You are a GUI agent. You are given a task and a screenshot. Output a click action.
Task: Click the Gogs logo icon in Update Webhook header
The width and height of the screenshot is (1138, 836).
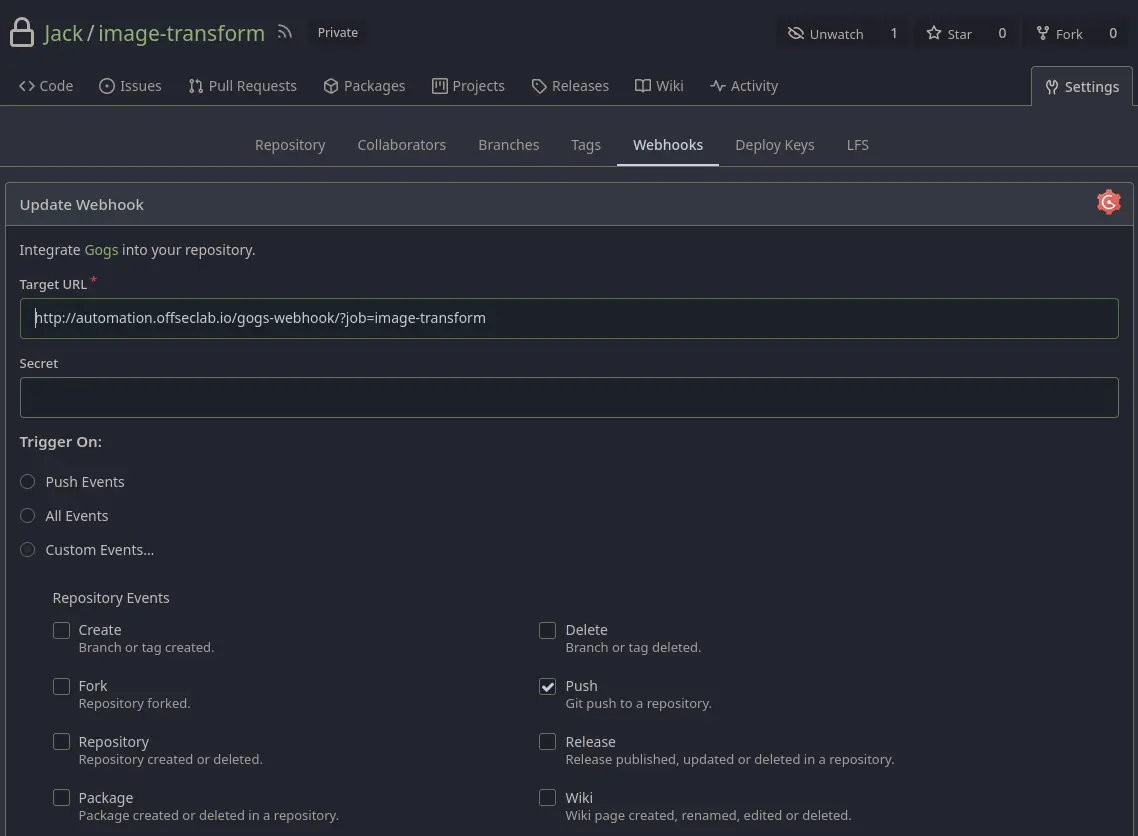coord(1108,202)
